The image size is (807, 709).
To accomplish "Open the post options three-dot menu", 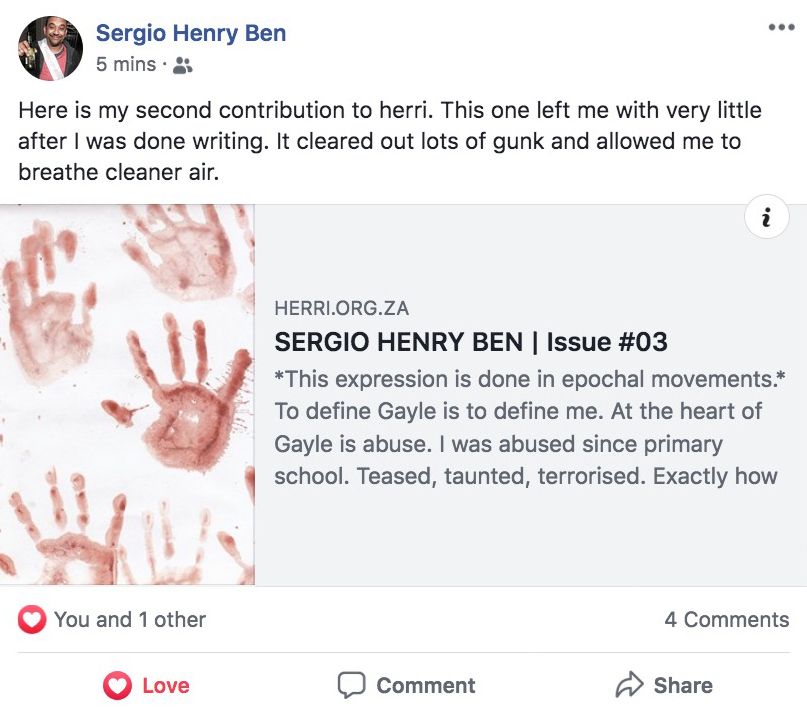I will (781, 27).
